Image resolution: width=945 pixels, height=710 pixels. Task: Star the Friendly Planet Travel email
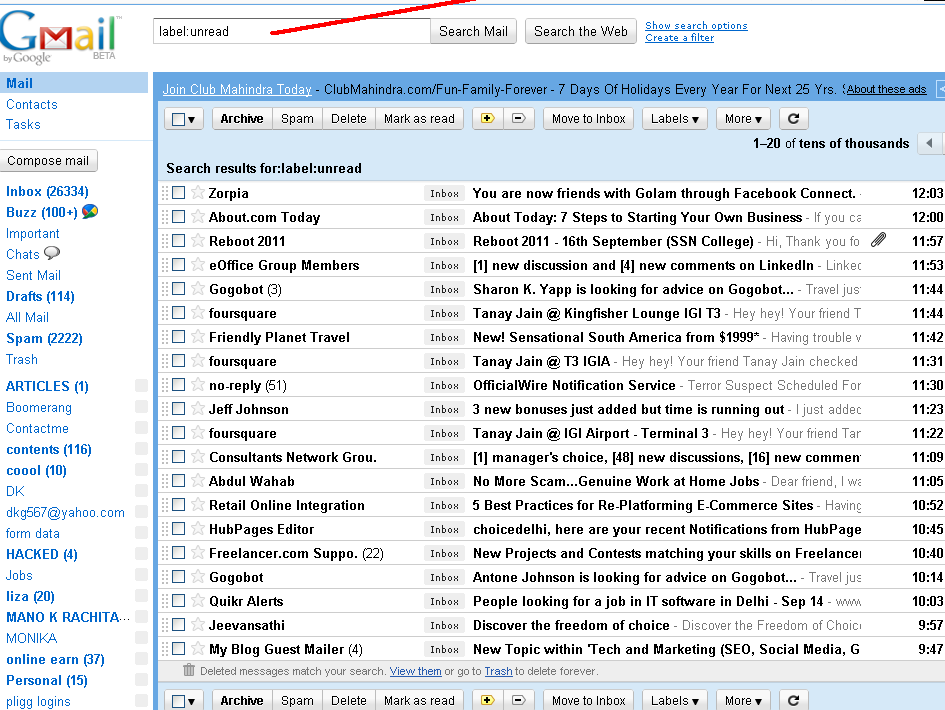pyautogui.click(x=198, y=336)
